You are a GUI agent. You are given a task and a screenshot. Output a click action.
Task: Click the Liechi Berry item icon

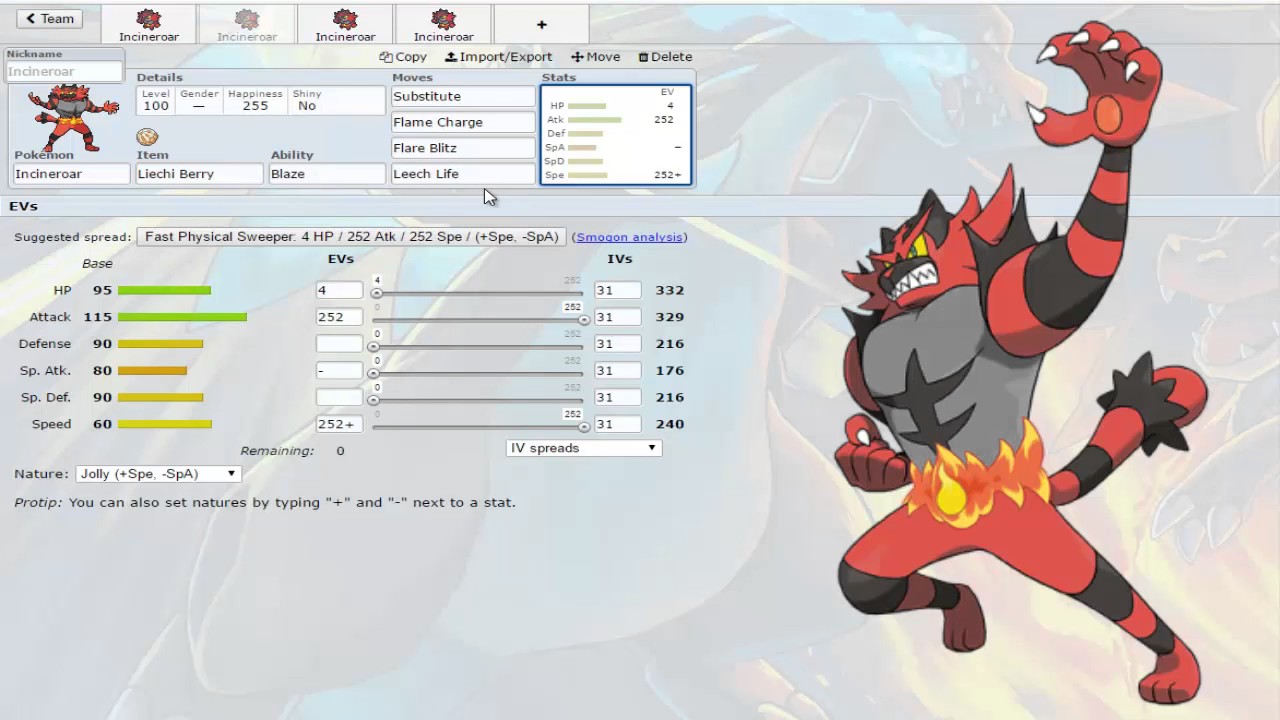click(x=147, y=137)
